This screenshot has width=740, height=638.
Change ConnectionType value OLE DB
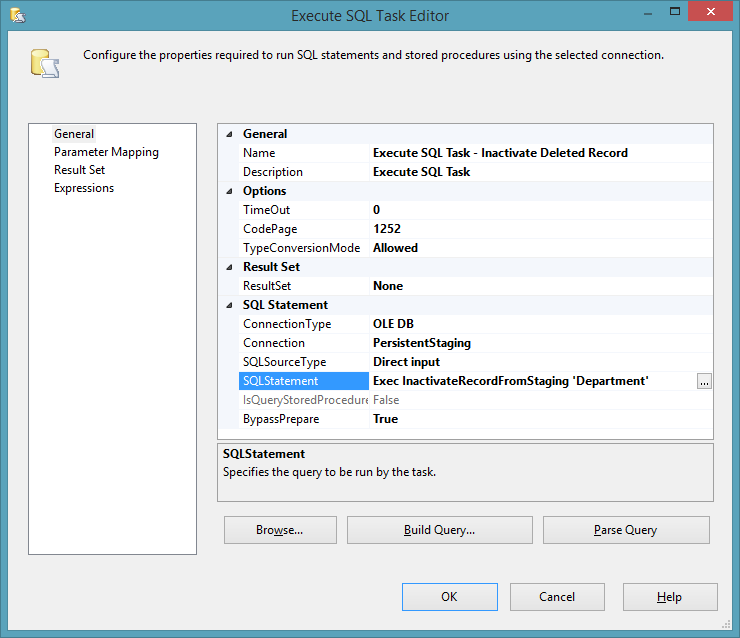point(541,324)
